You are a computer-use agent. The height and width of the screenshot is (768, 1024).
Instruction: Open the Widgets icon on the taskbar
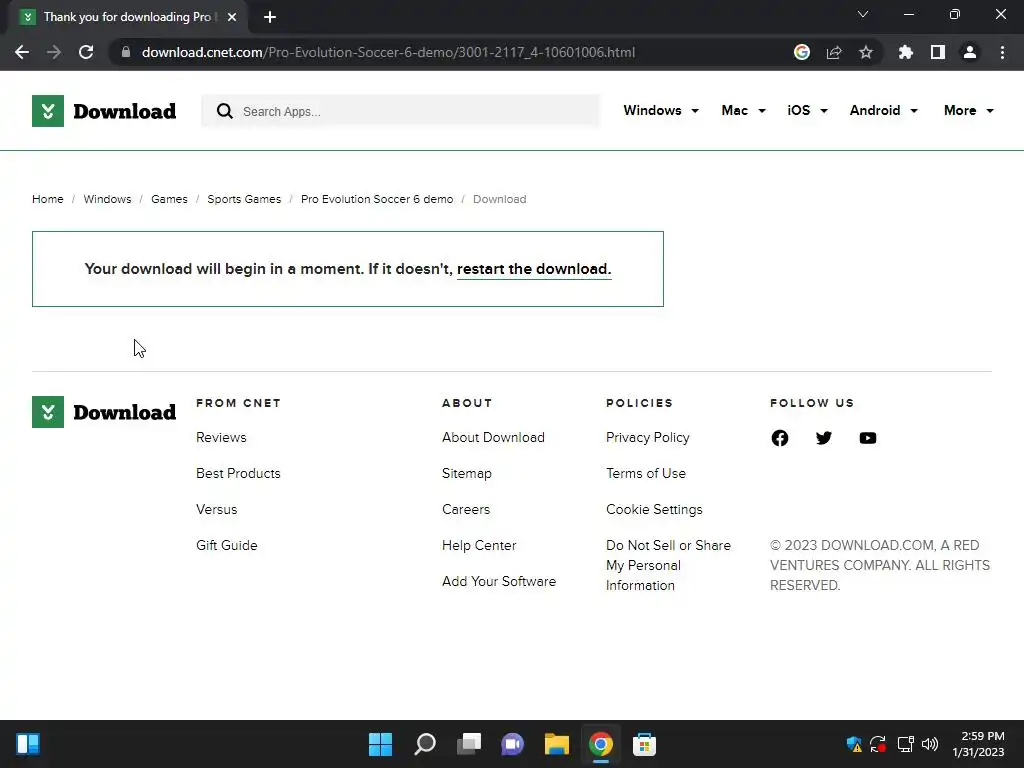[28, 744]
